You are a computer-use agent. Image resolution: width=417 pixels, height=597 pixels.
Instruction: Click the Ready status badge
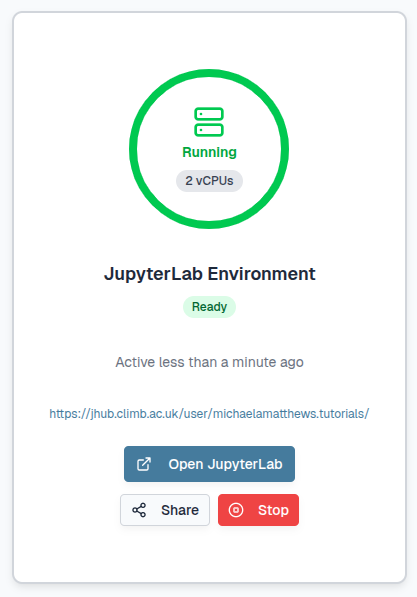tap(209, 307)
